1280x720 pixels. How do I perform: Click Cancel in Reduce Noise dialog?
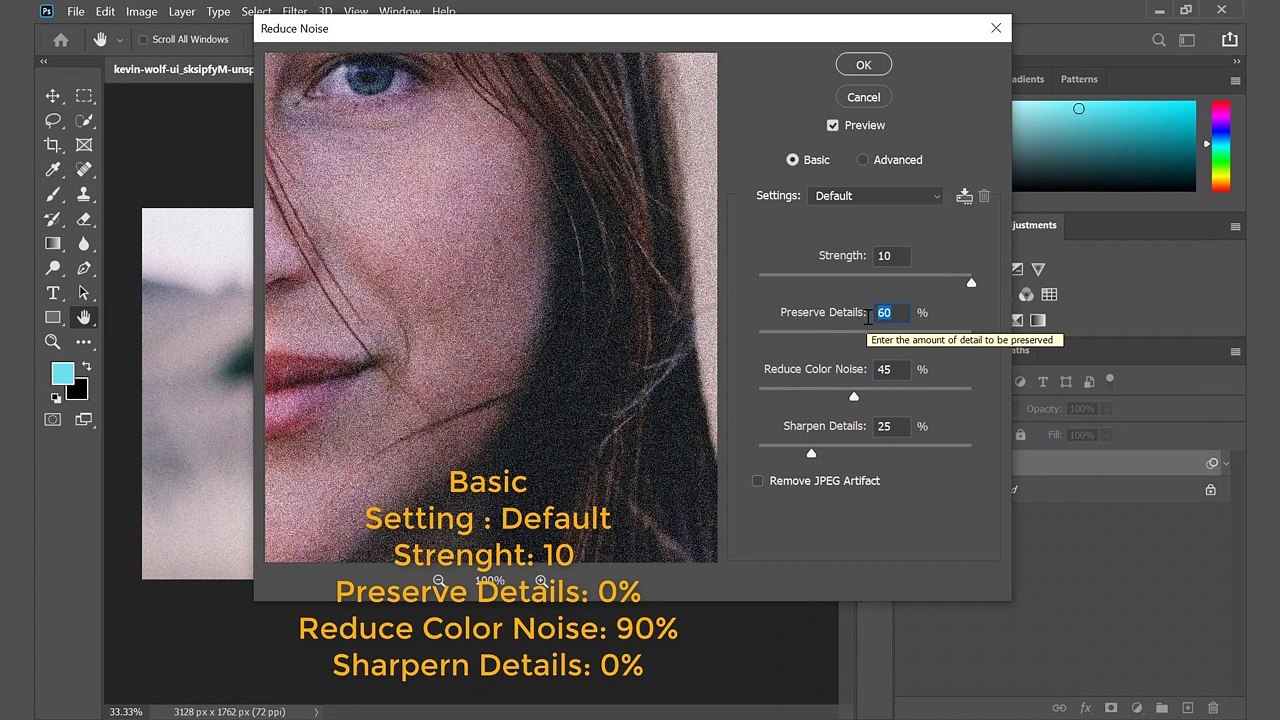[863, 97]
